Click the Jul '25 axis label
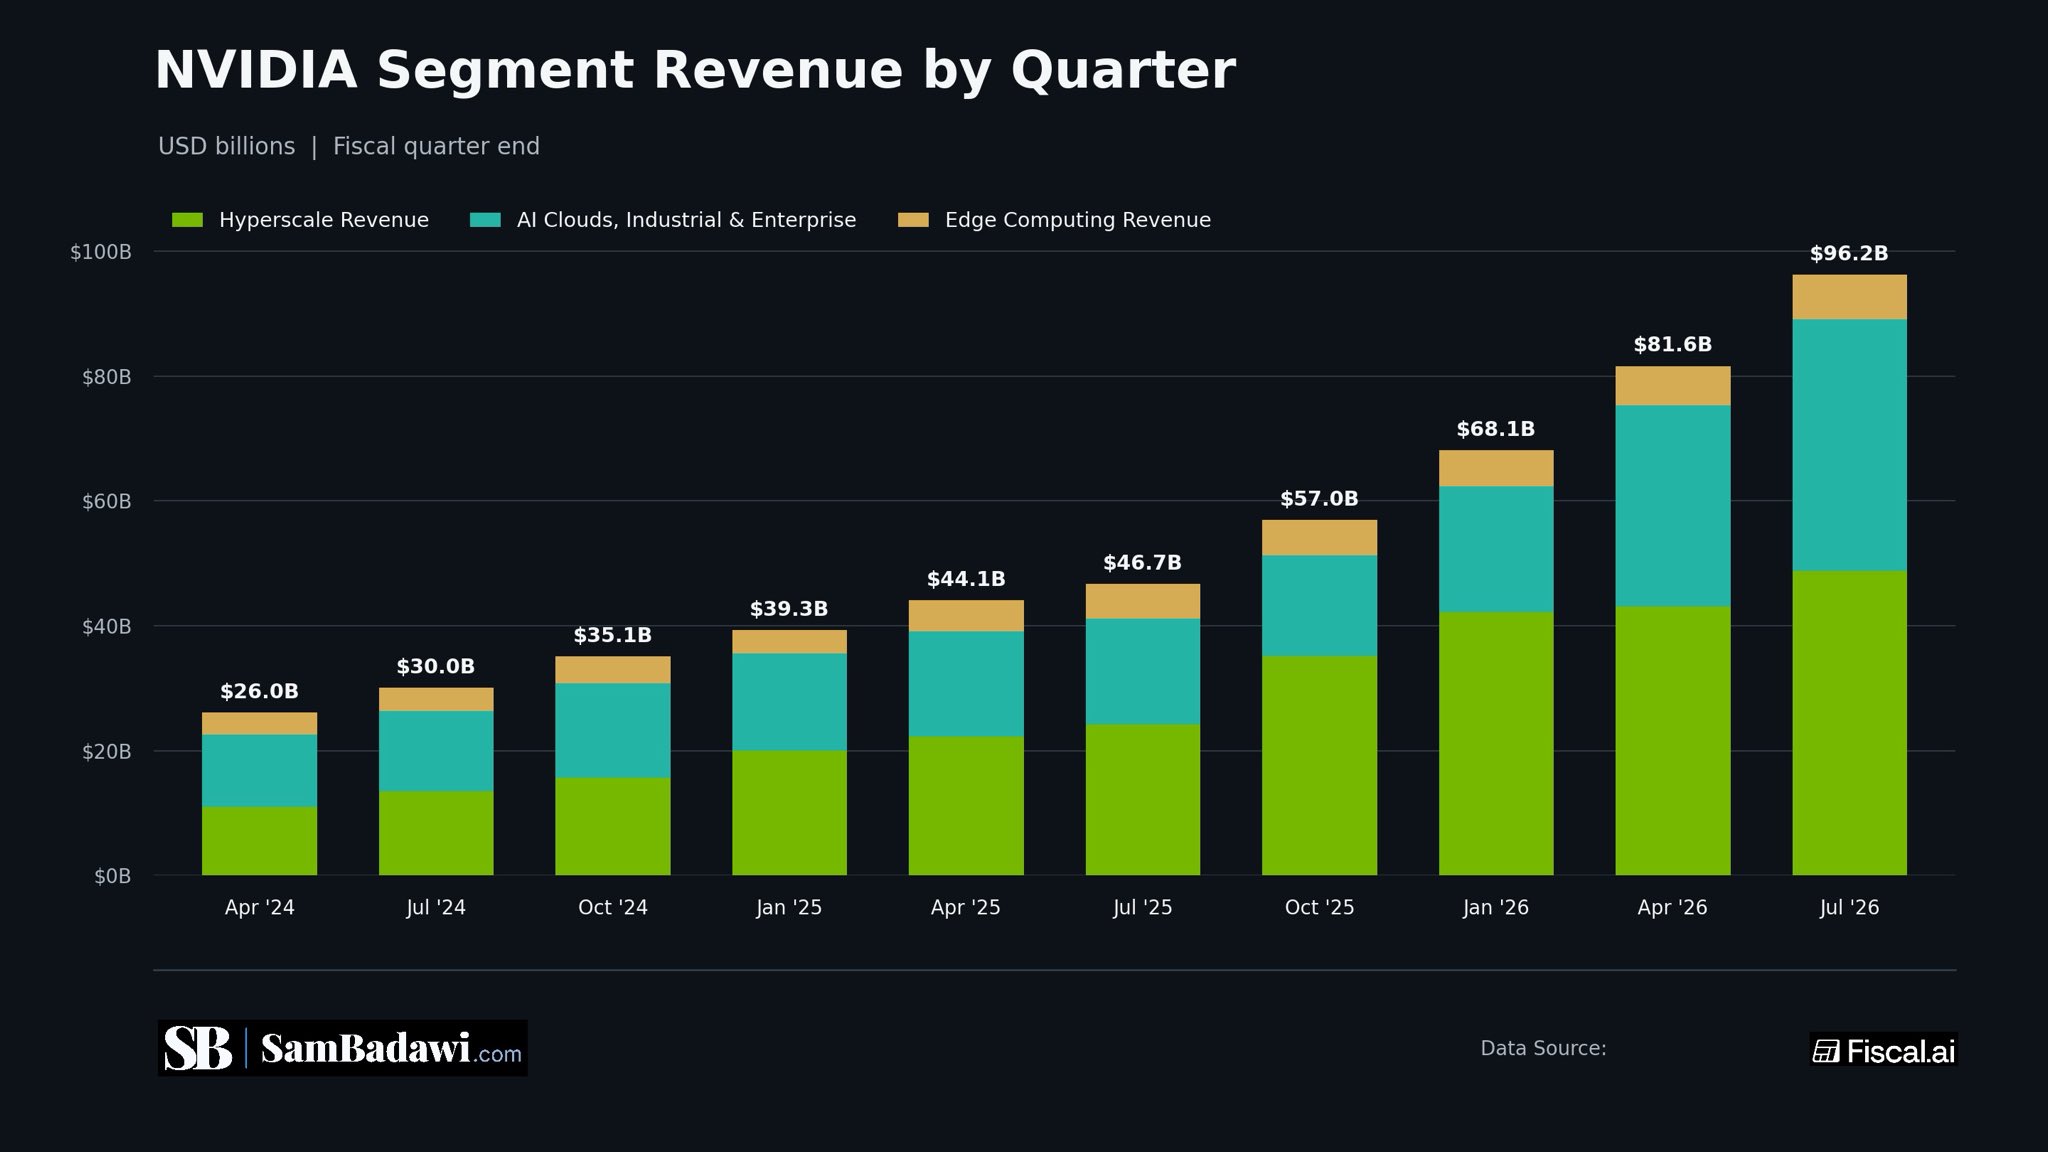2048x1152 pixels. [x=1142, y=908]
